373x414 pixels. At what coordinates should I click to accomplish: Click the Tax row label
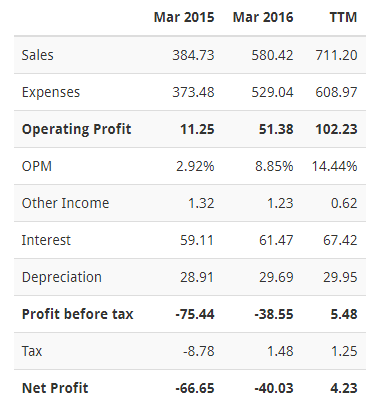(x=32, y=351)
